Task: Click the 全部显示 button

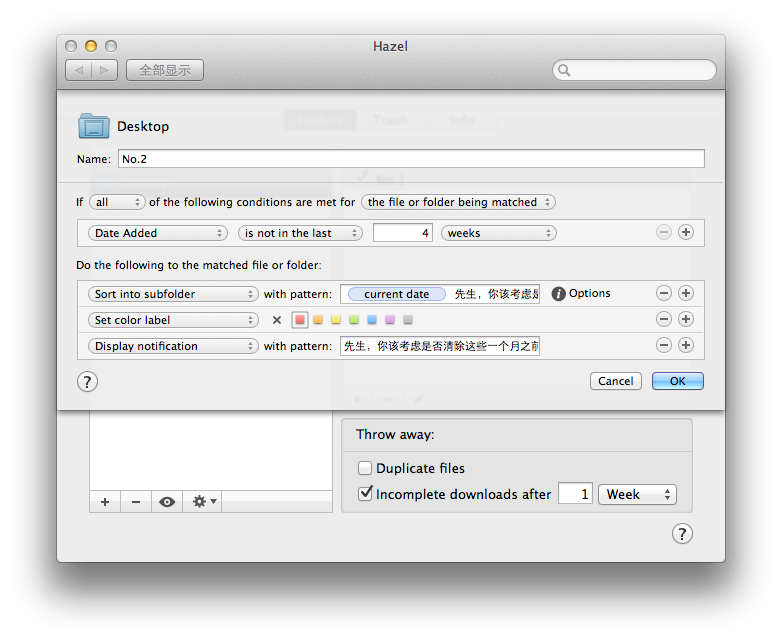Action: 165,70
